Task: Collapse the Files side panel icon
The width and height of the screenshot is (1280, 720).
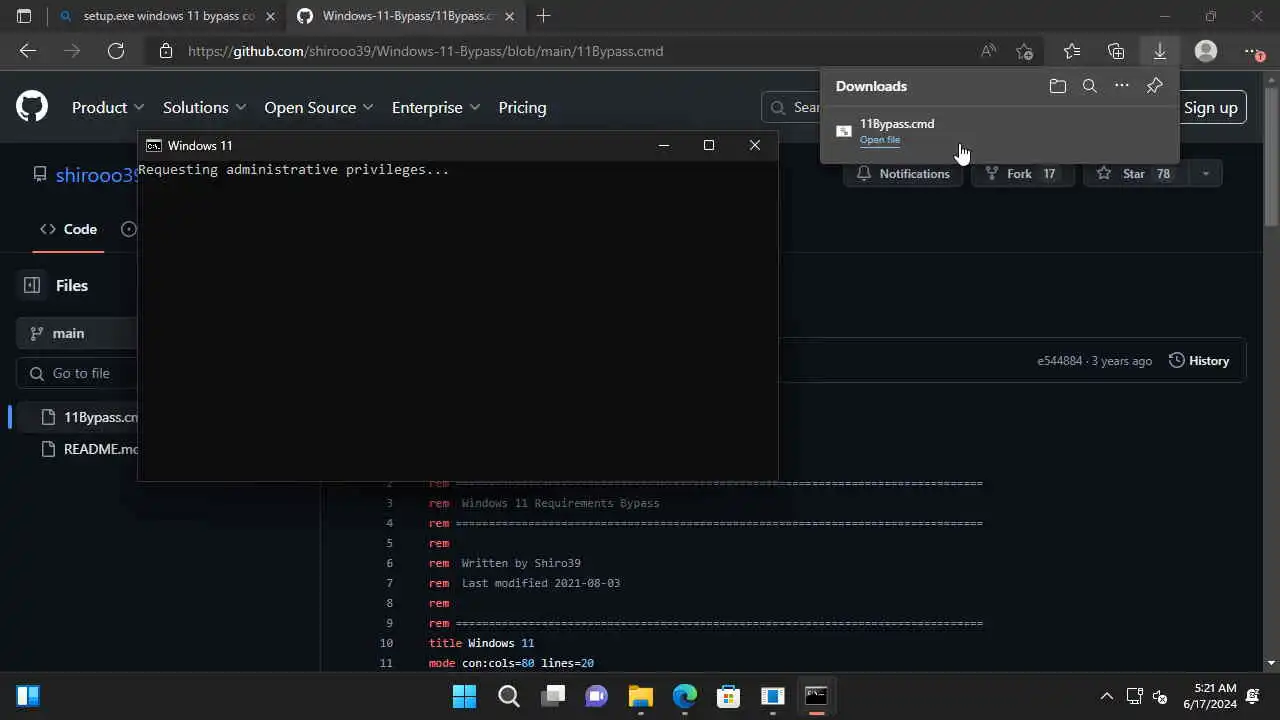Action: coord(32,285)
